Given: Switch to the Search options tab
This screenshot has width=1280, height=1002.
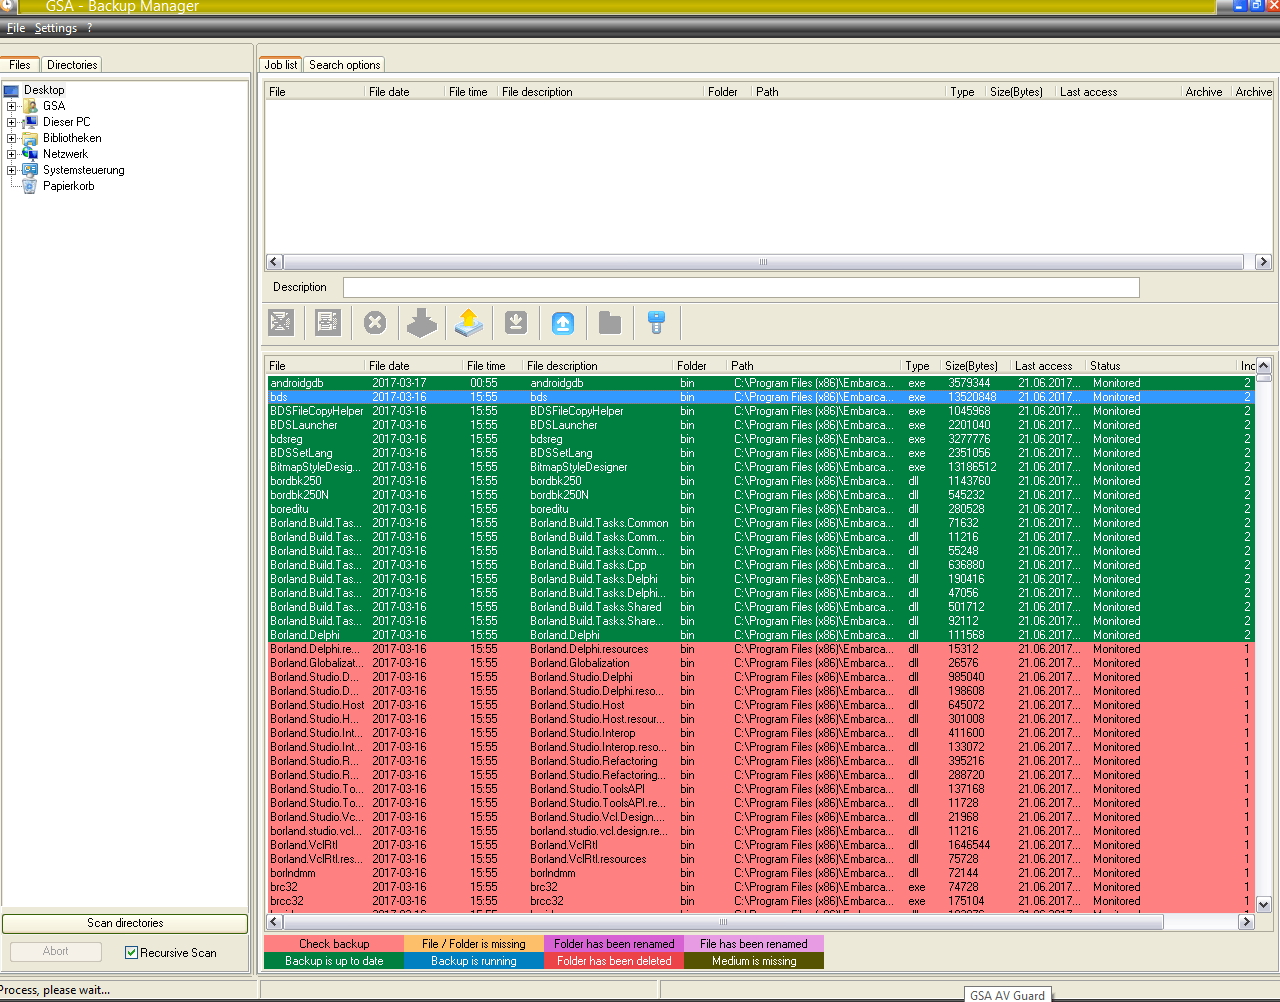Looking at the screenshot, I should pyautogui.click(x=344, y=65).
